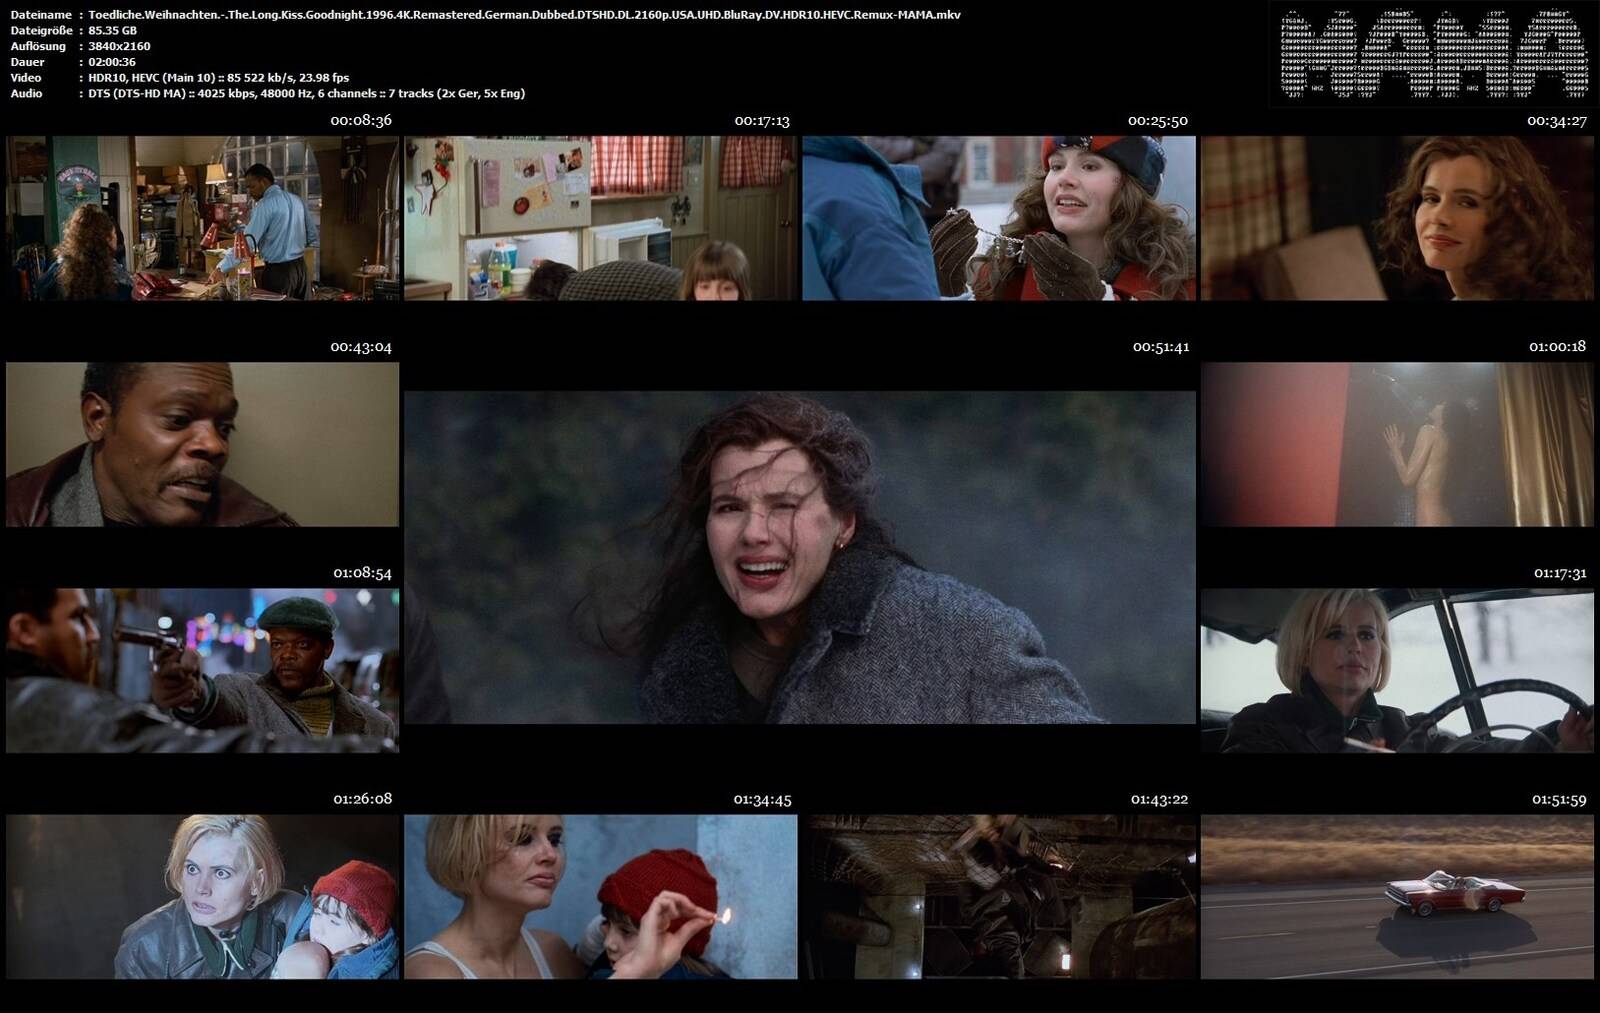The width and height of the screenshot is (1600, 1013).
Task: Click the 01:43:22 timestamp label
Action: pos(1159,799)
